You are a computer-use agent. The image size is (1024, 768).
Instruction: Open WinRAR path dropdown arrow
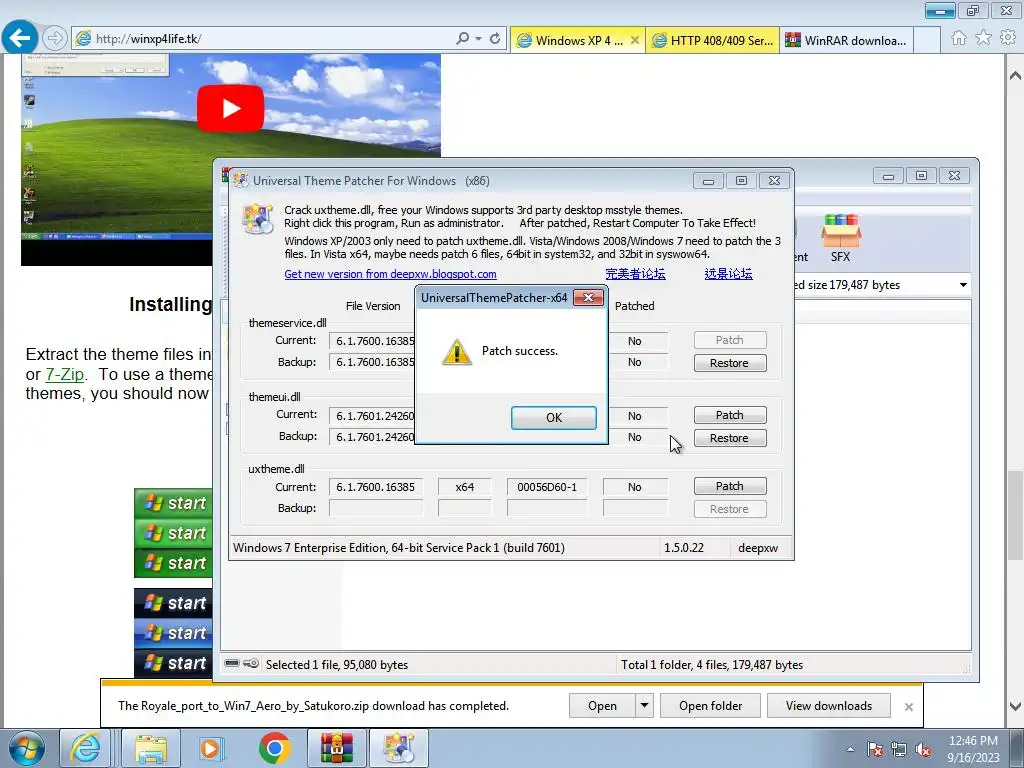click(x=963, y=285)
